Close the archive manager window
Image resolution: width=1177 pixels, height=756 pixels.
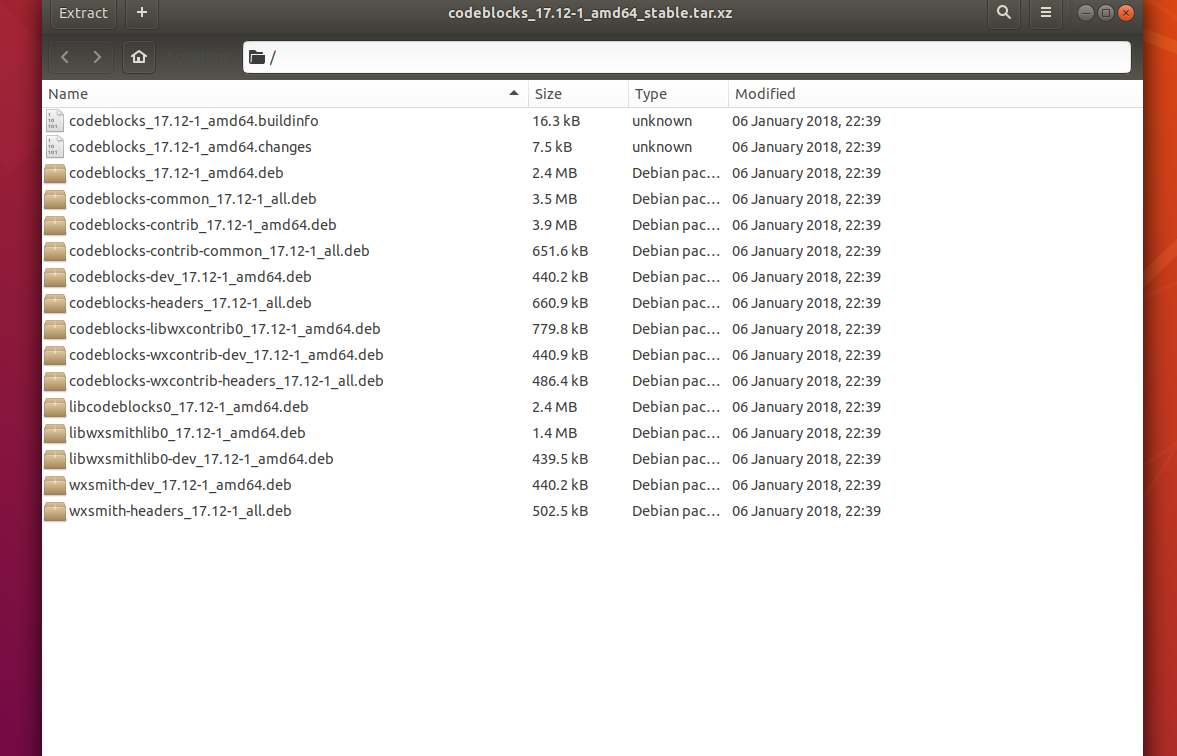pos(1126,13)
